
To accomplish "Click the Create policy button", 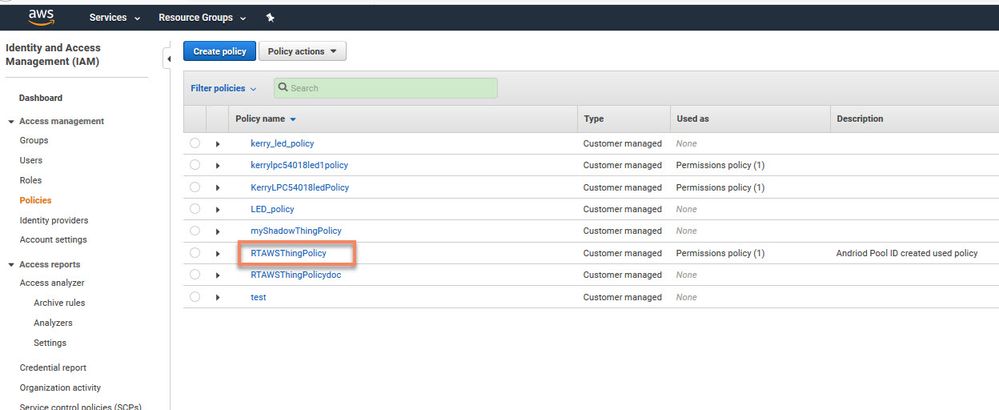I will point(219,51).
